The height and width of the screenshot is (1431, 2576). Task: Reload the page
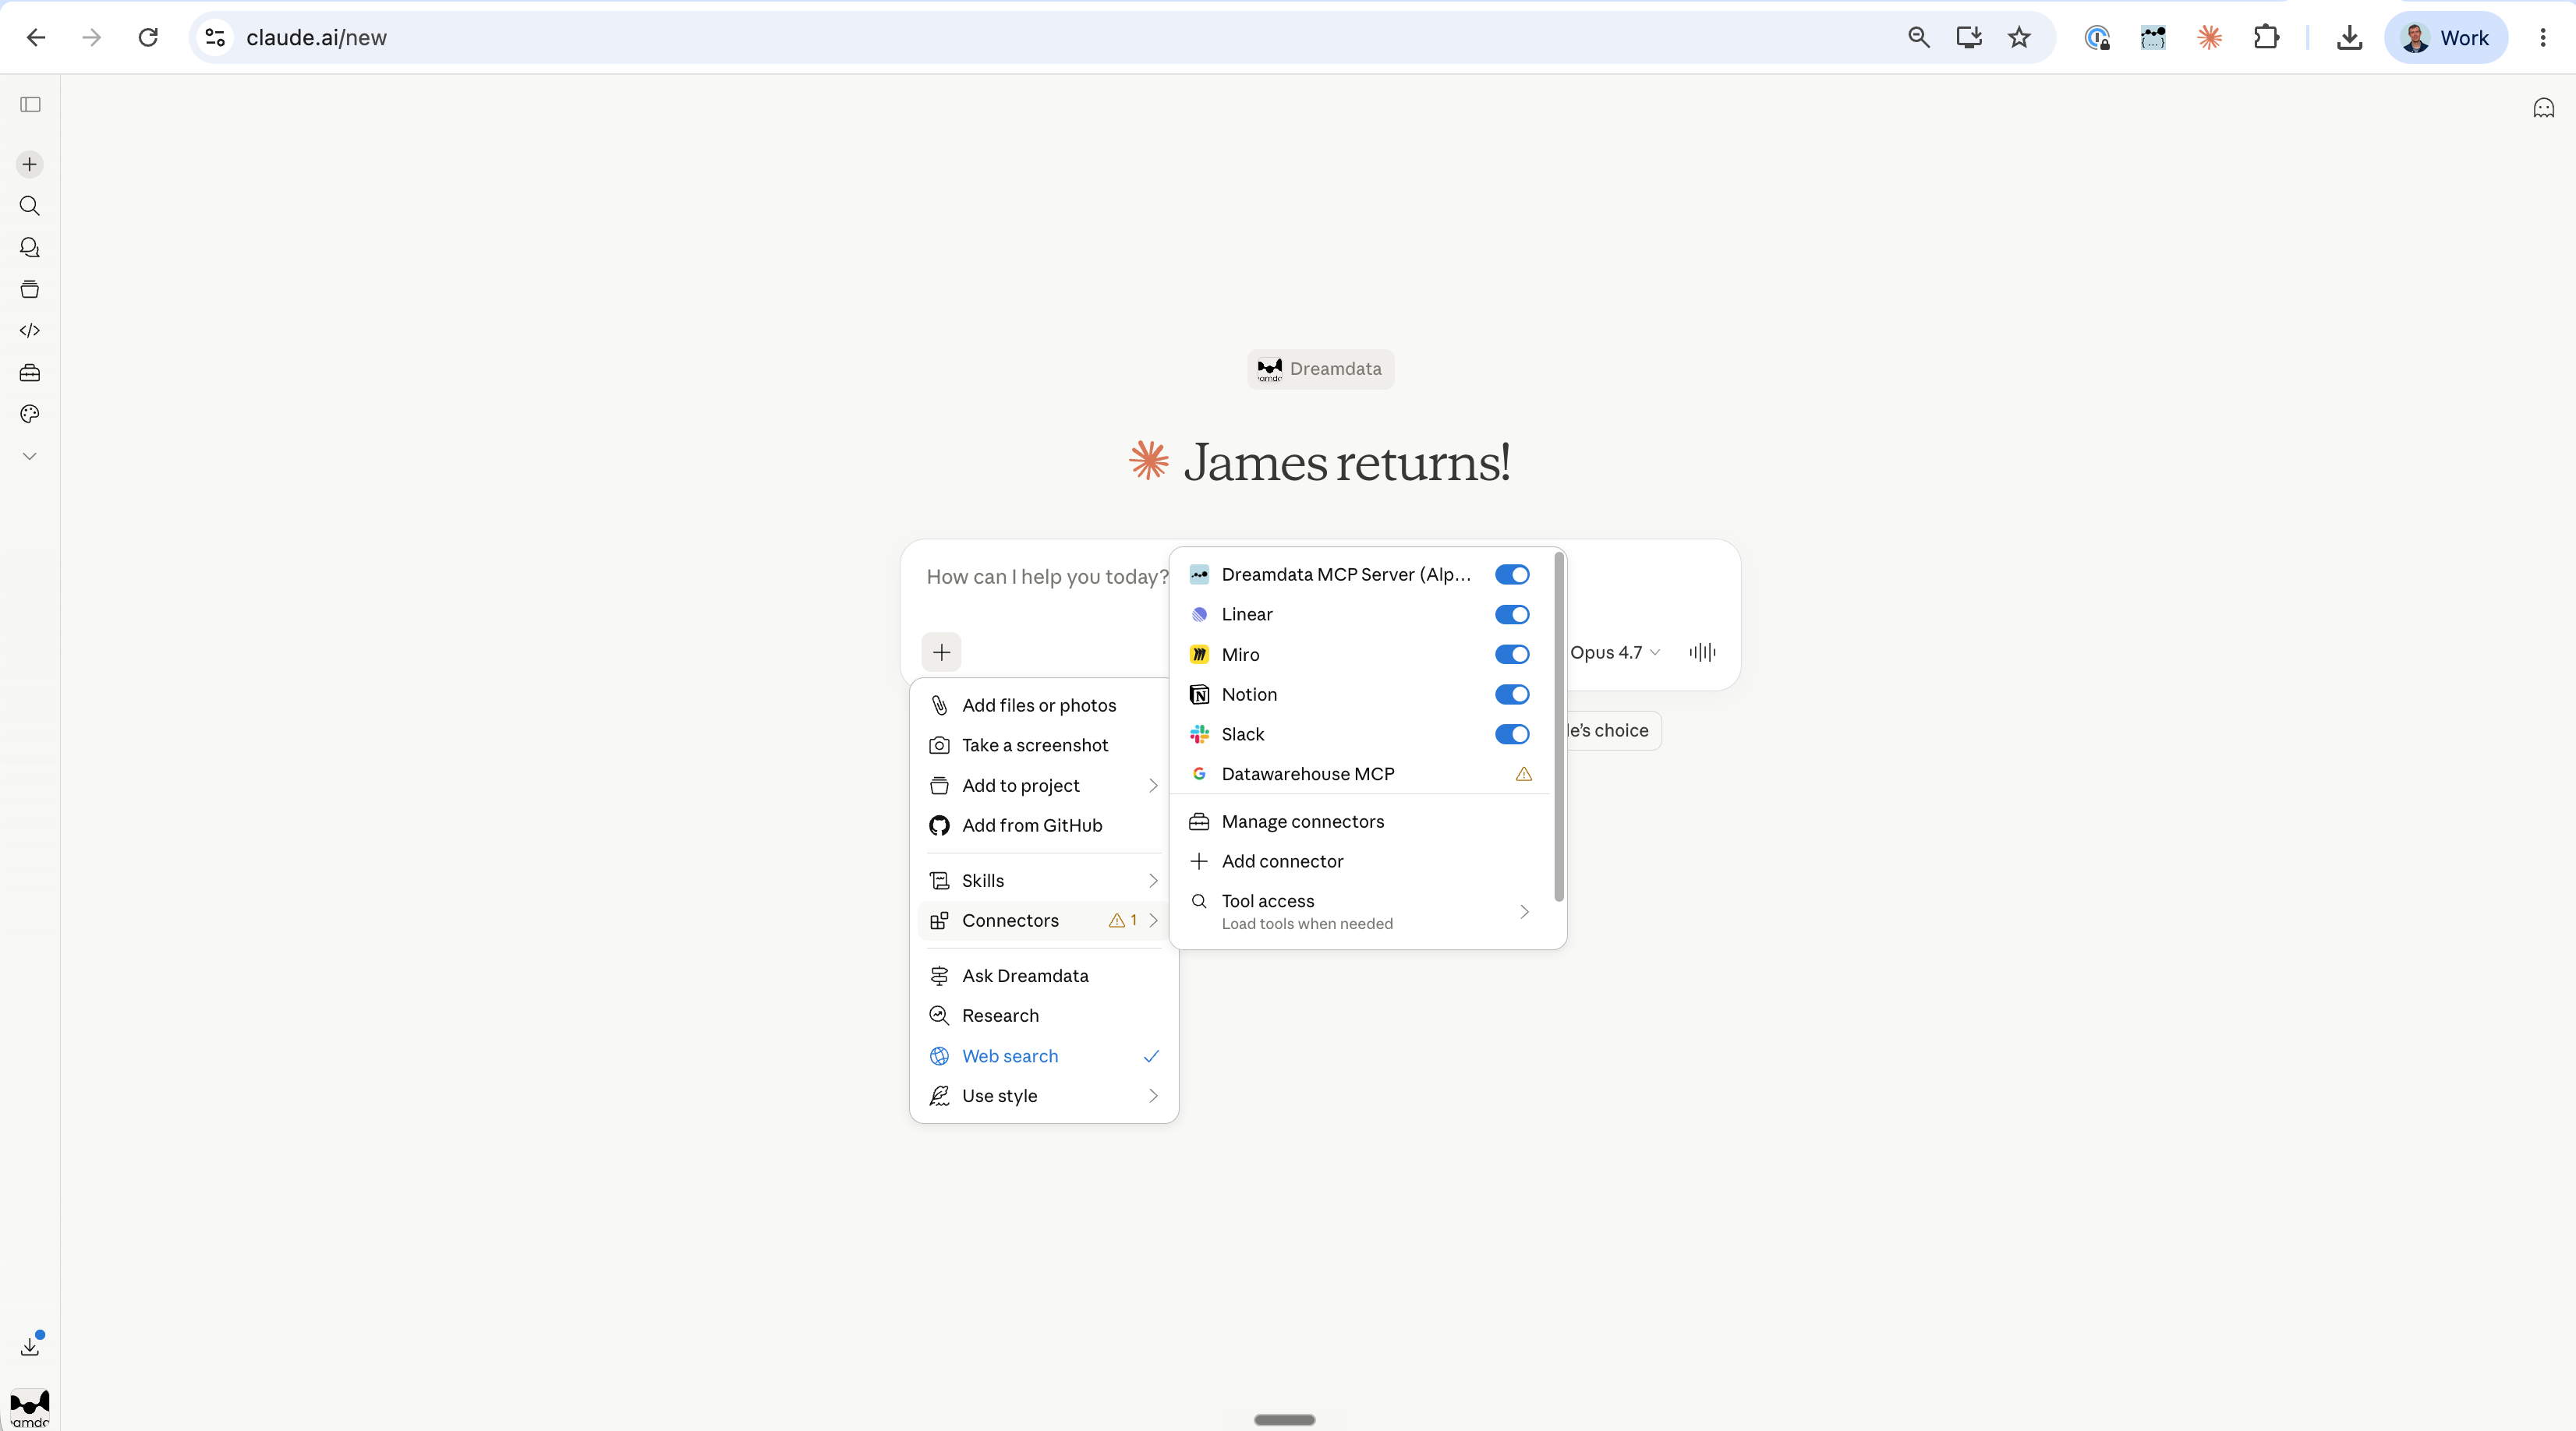click(148, 38)
